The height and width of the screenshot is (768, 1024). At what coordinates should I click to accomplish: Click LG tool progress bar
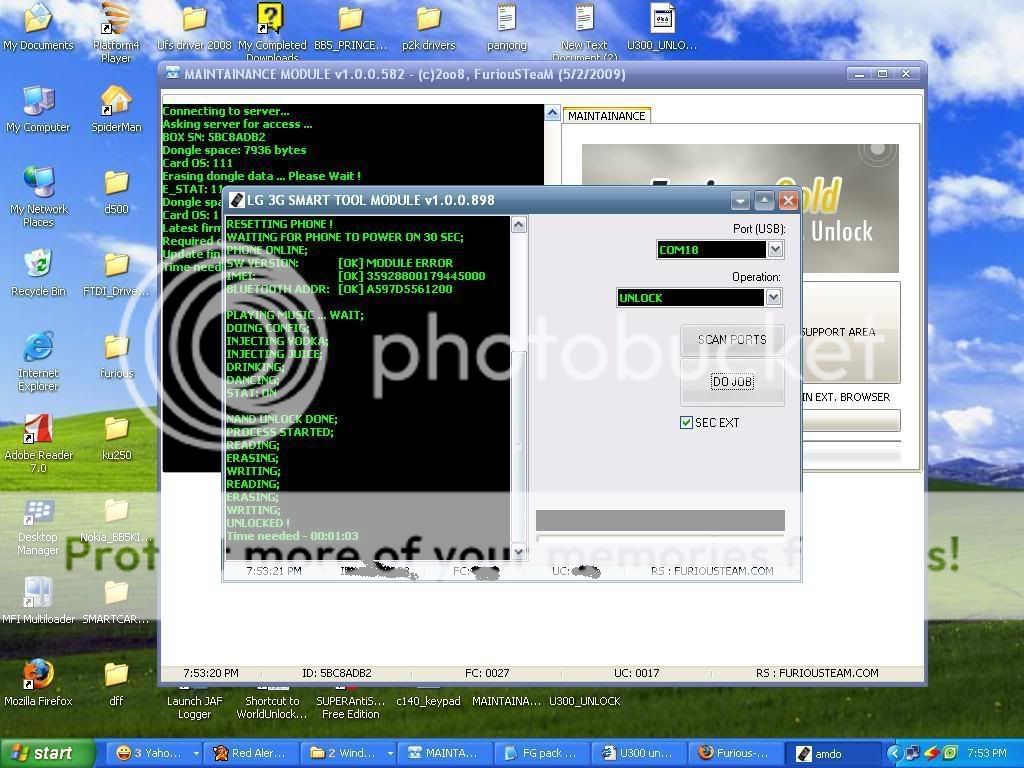(660, 520)
